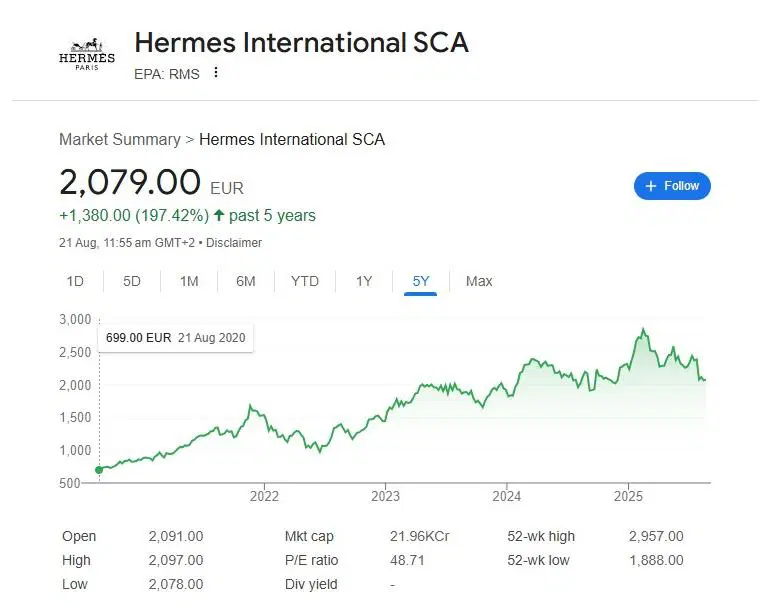Viewport: 770px width, 604px height.
Task: Click the green upward arrow icon
Action: [x=220, y=216]
